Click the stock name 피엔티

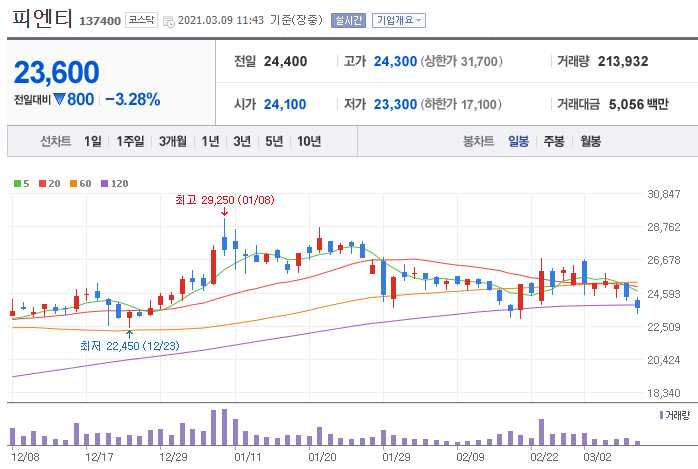(42, 18)
